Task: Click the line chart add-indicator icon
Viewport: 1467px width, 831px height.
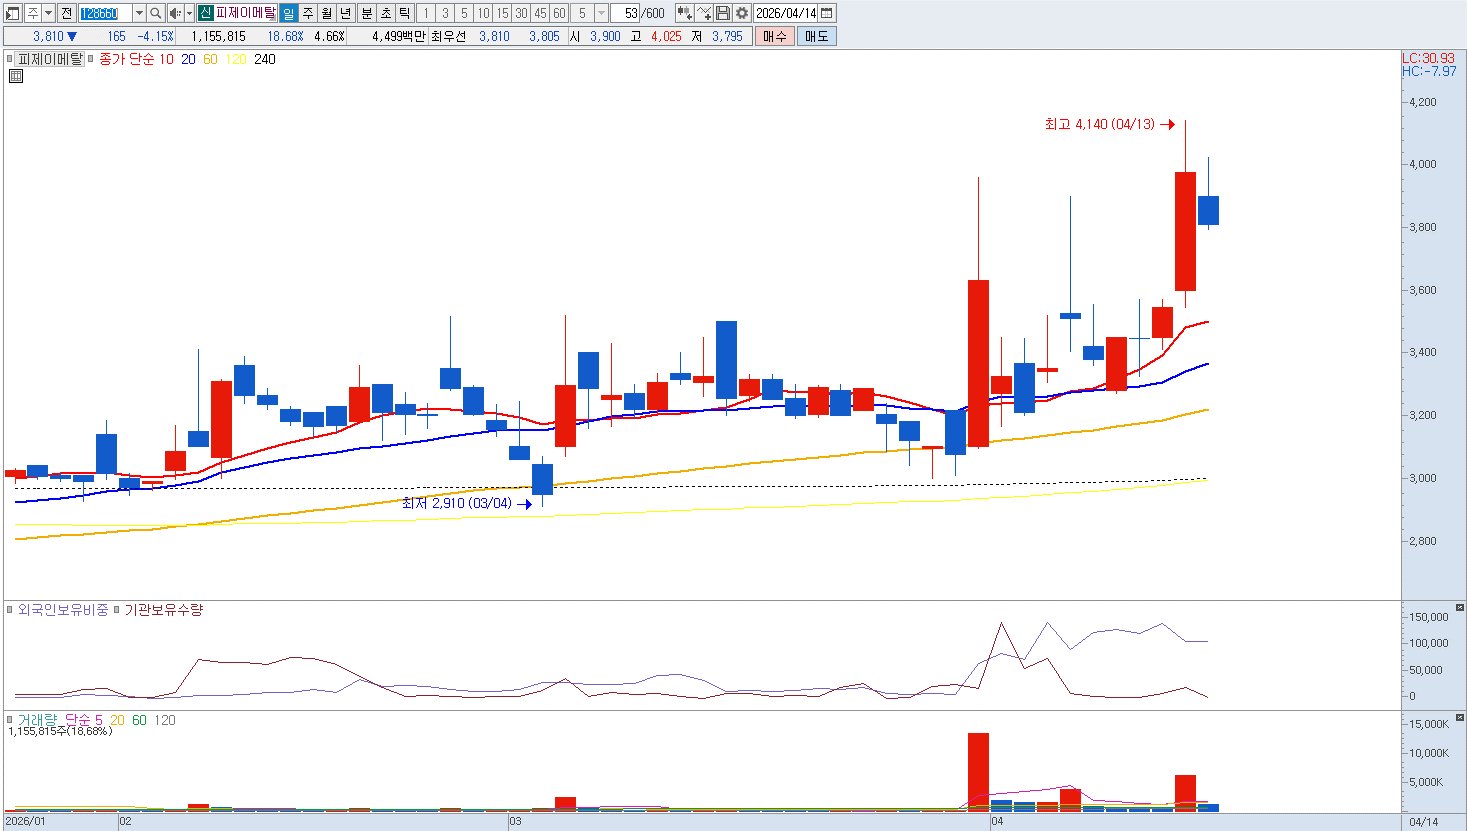Action: point(704,13)
